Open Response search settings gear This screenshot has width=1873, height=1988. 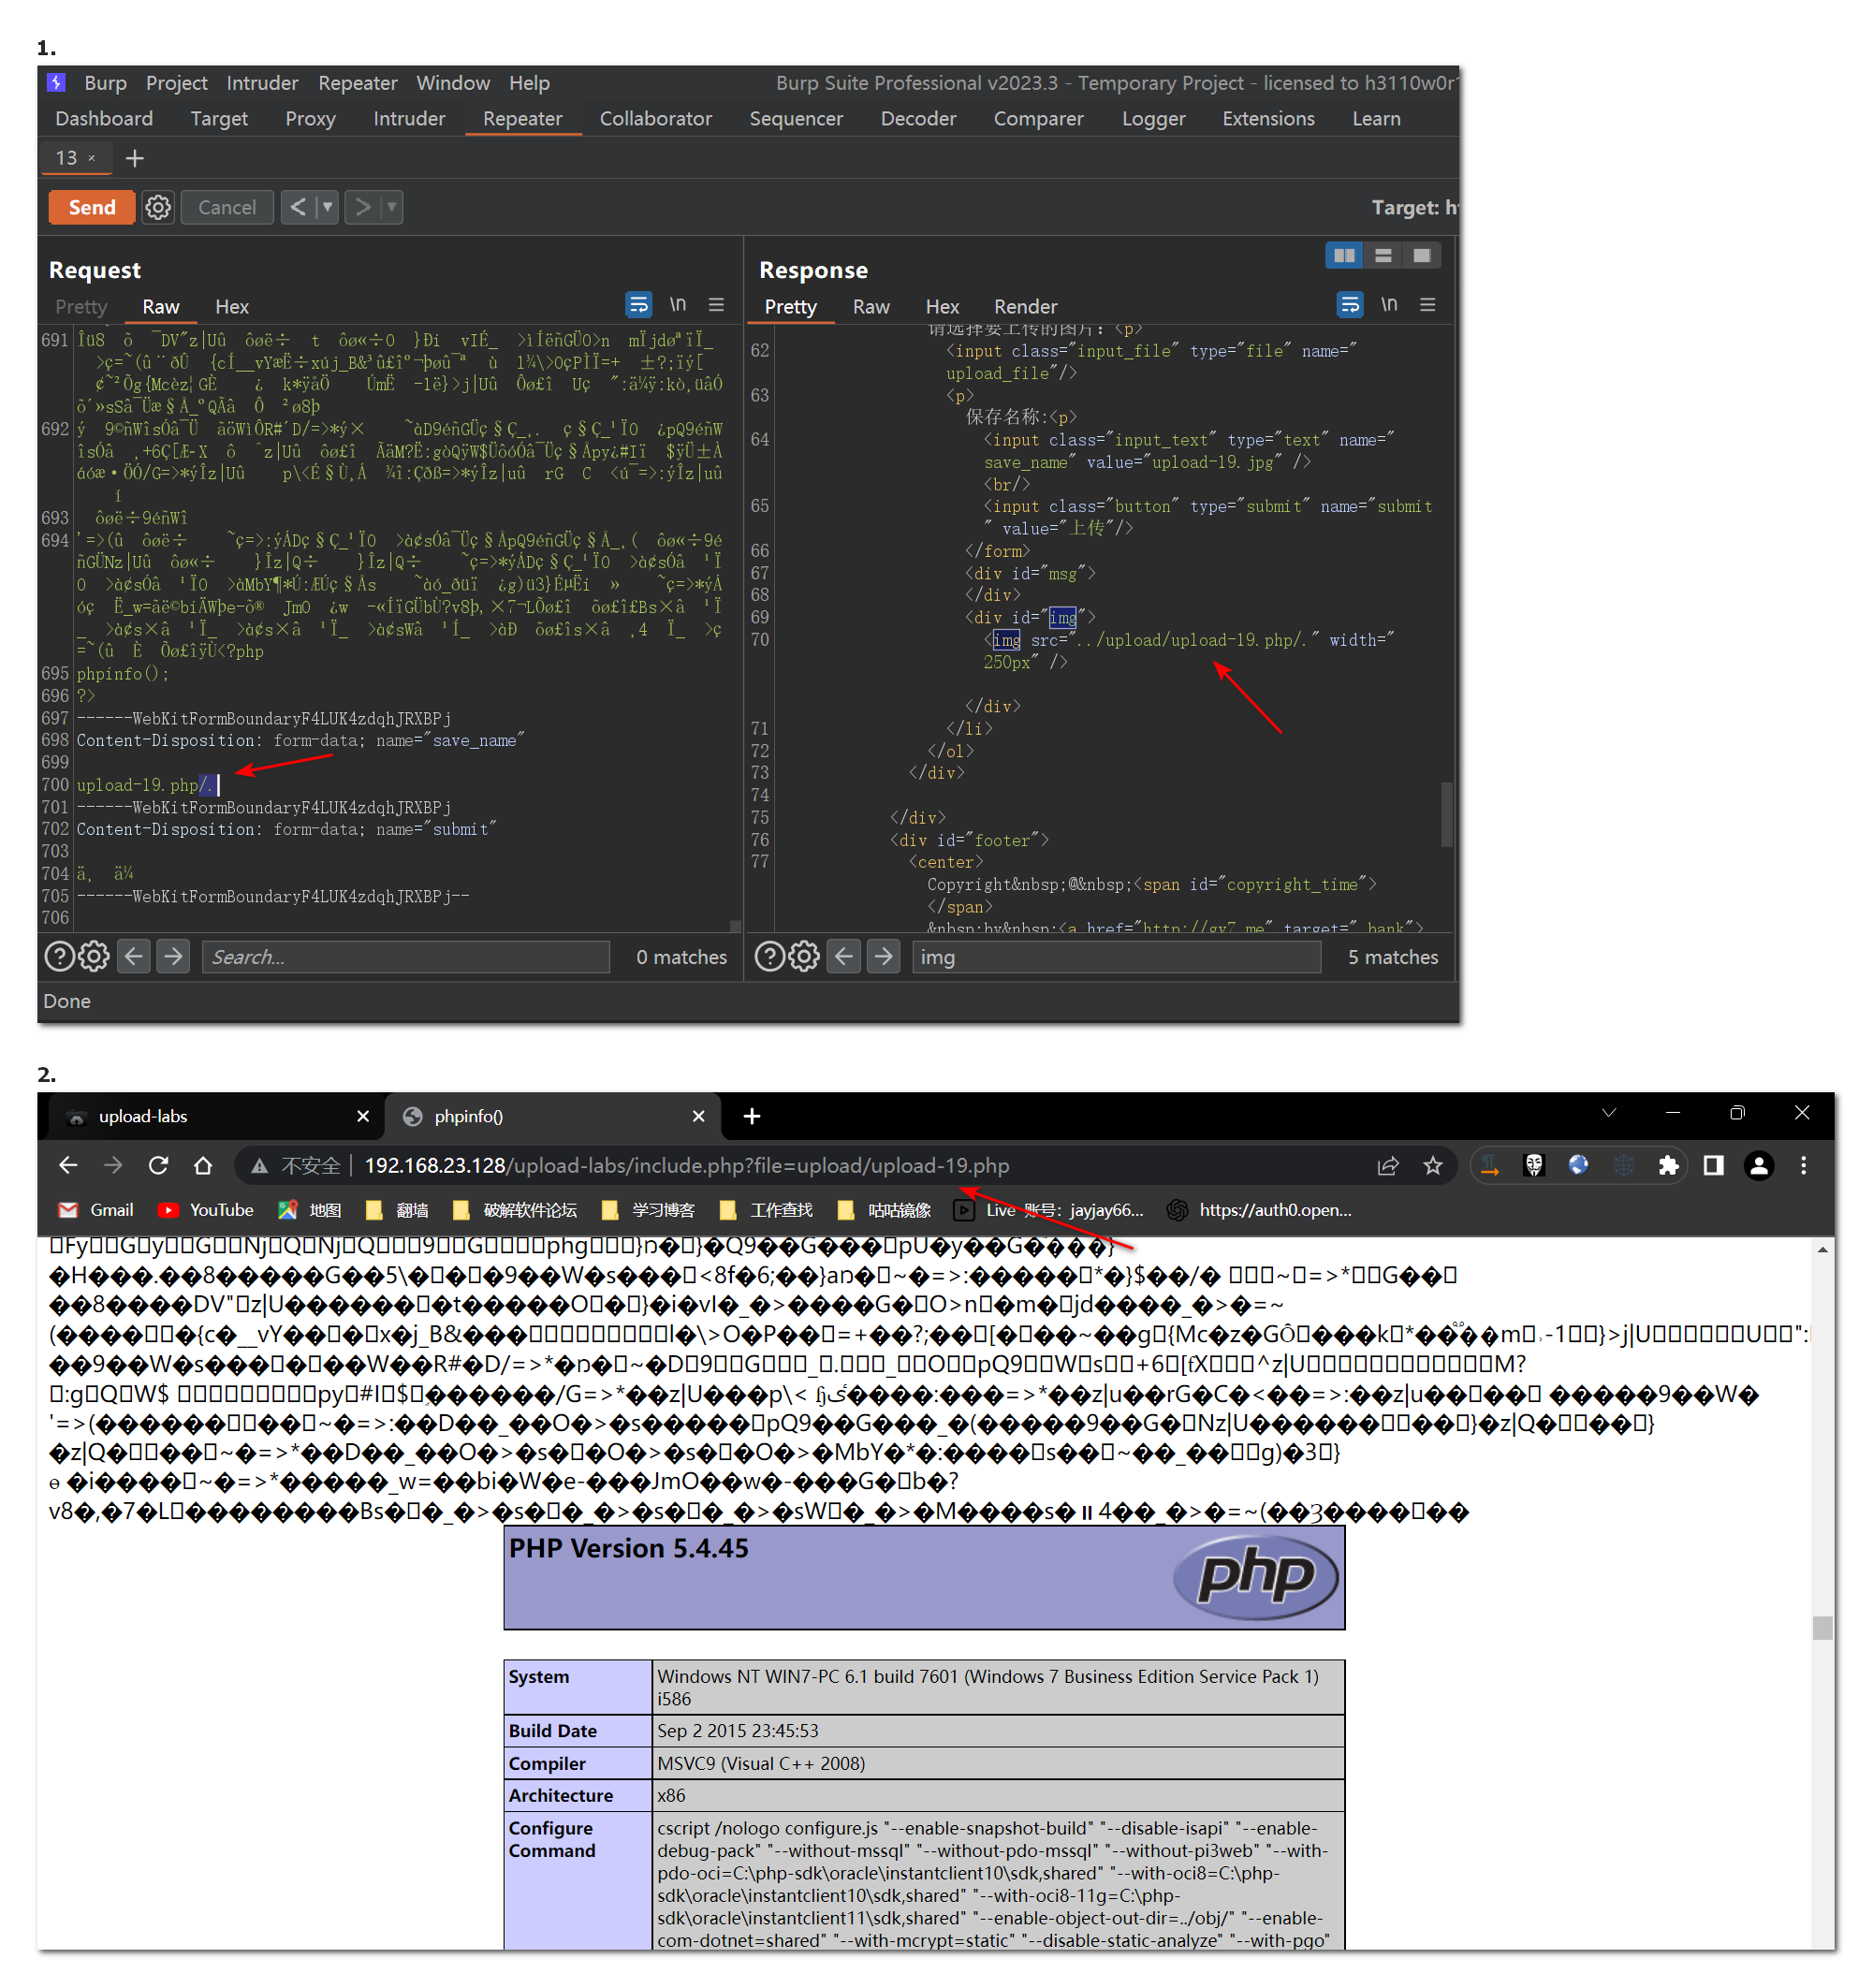point(804,957)
